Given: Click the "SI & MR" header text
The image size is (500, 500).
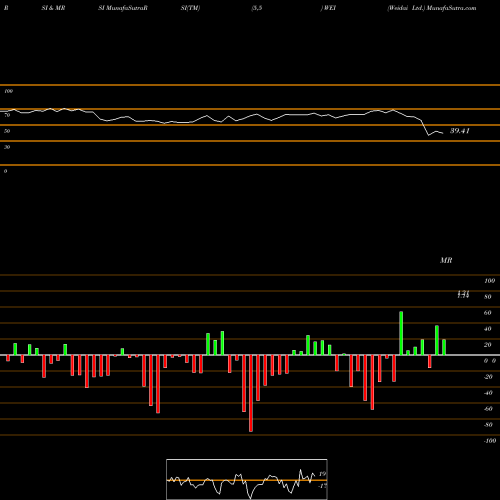Looking at the screenshot, I should click(x=53, y=8).
